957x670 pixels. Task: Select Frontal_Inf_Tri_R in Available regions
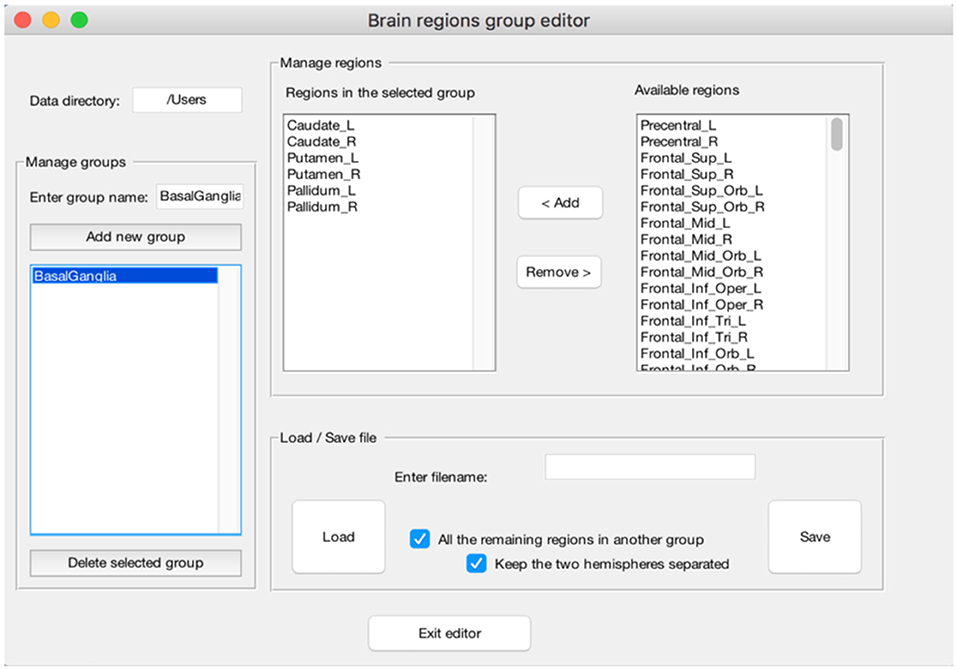coord(732,337)
